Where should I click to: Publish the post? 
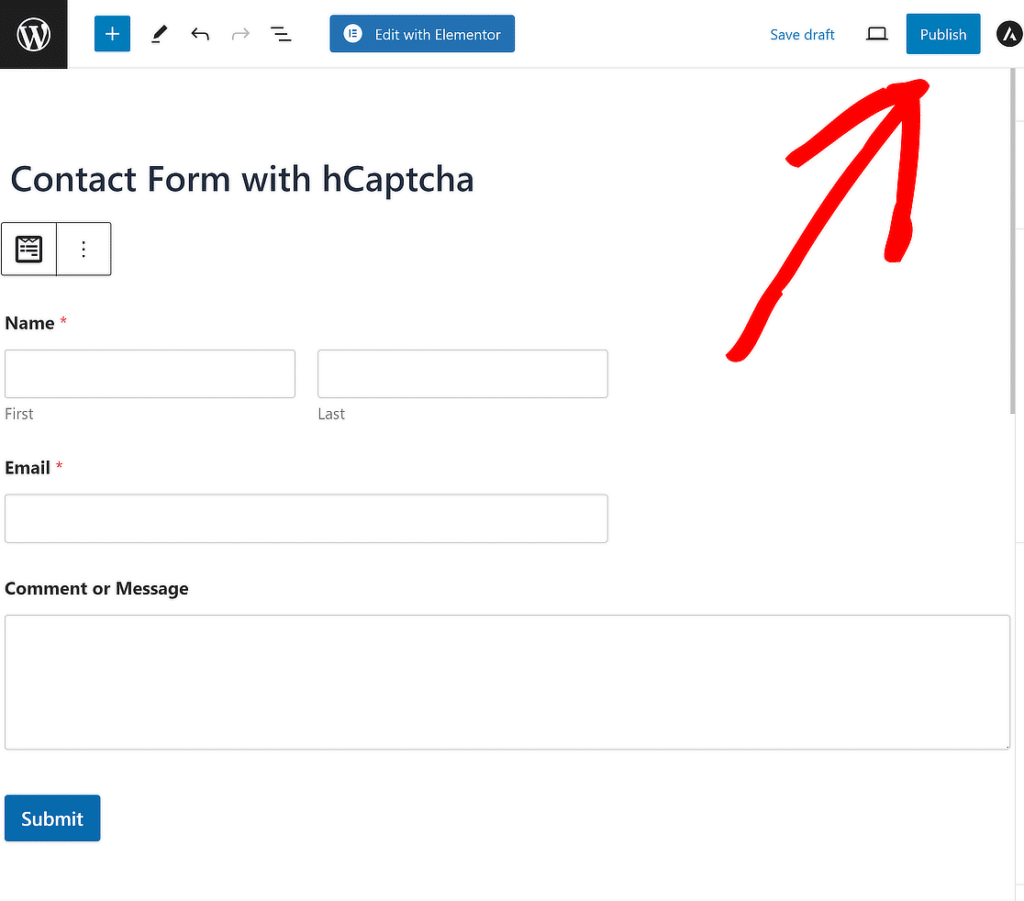942,33
